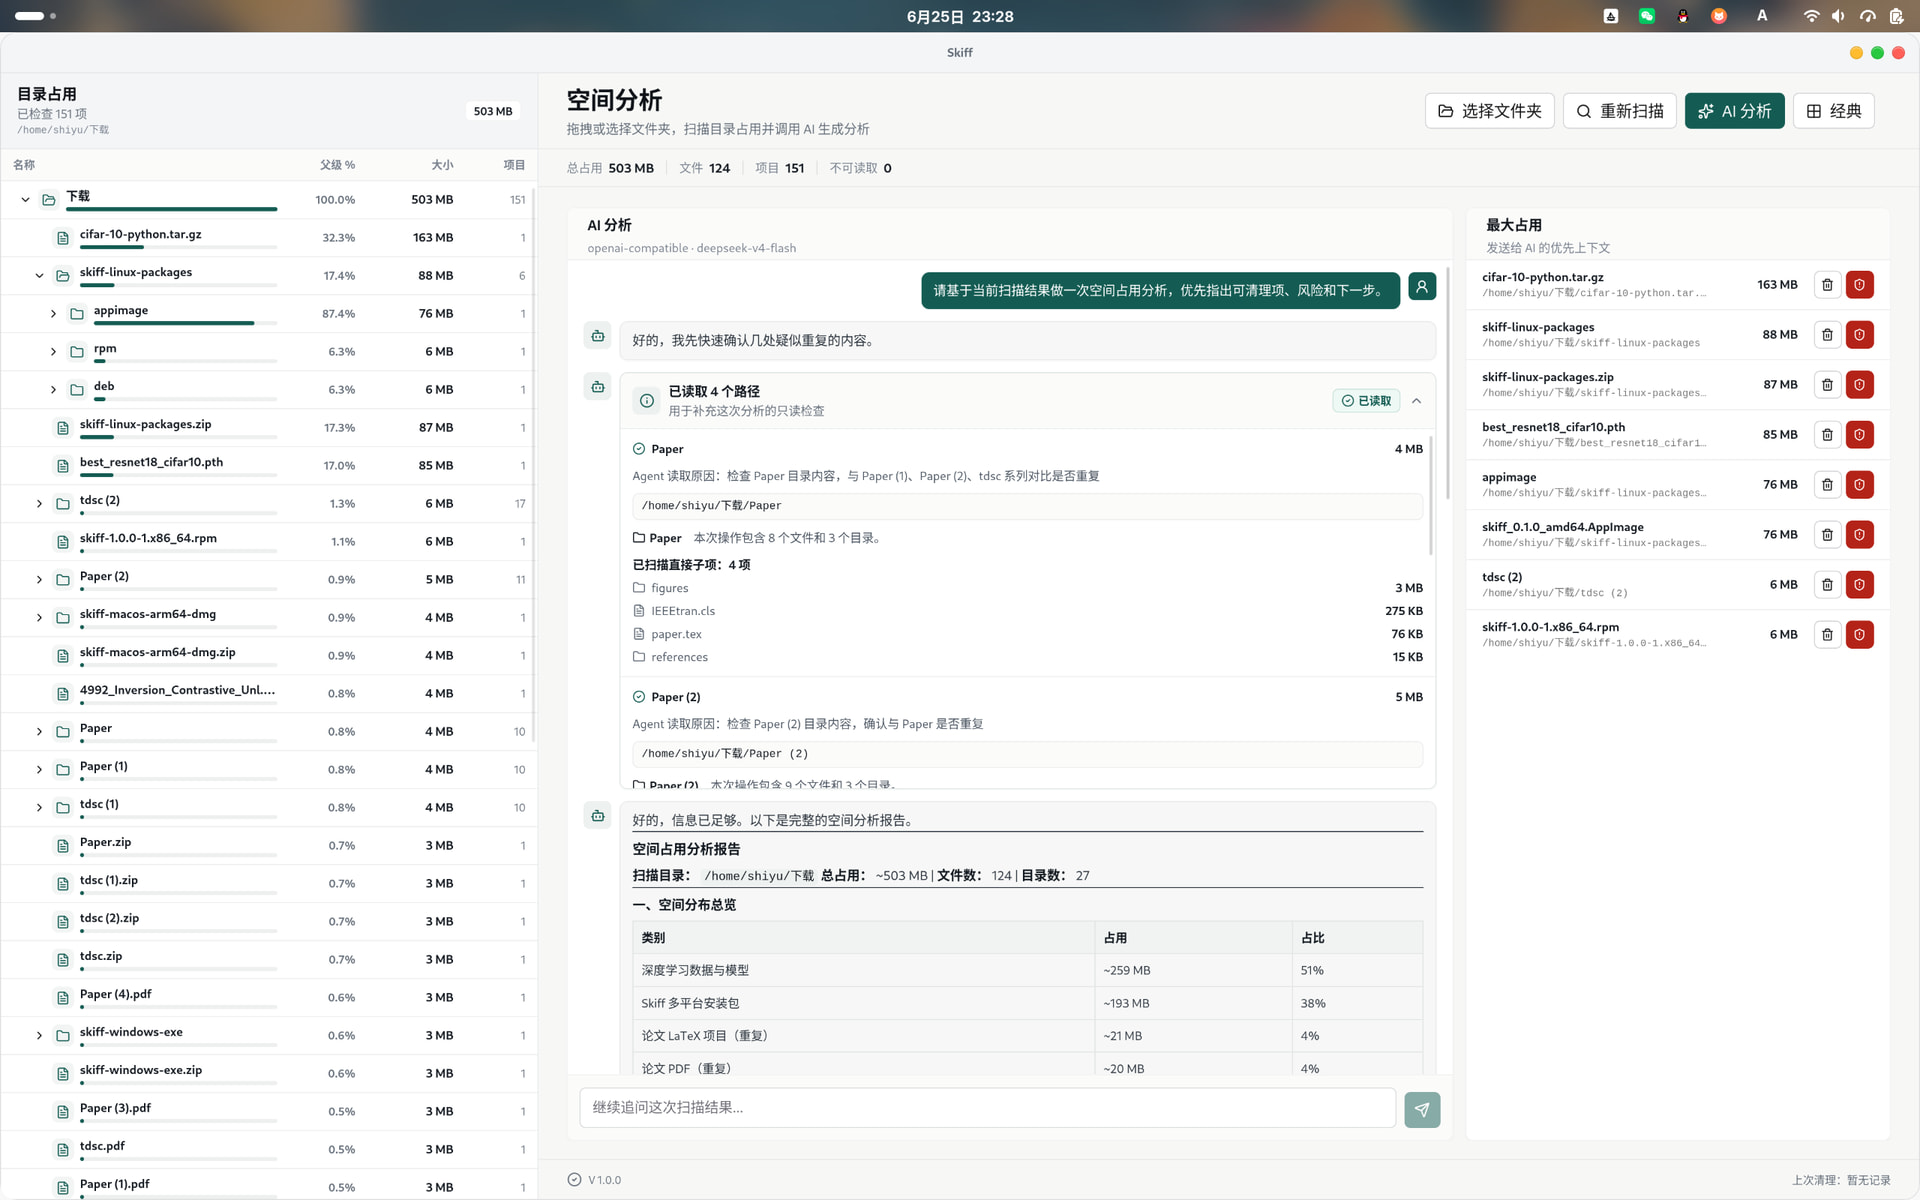
Task: Trash skiff-linux-packages.zip in largest list
Action: [x=1827, y=385]
